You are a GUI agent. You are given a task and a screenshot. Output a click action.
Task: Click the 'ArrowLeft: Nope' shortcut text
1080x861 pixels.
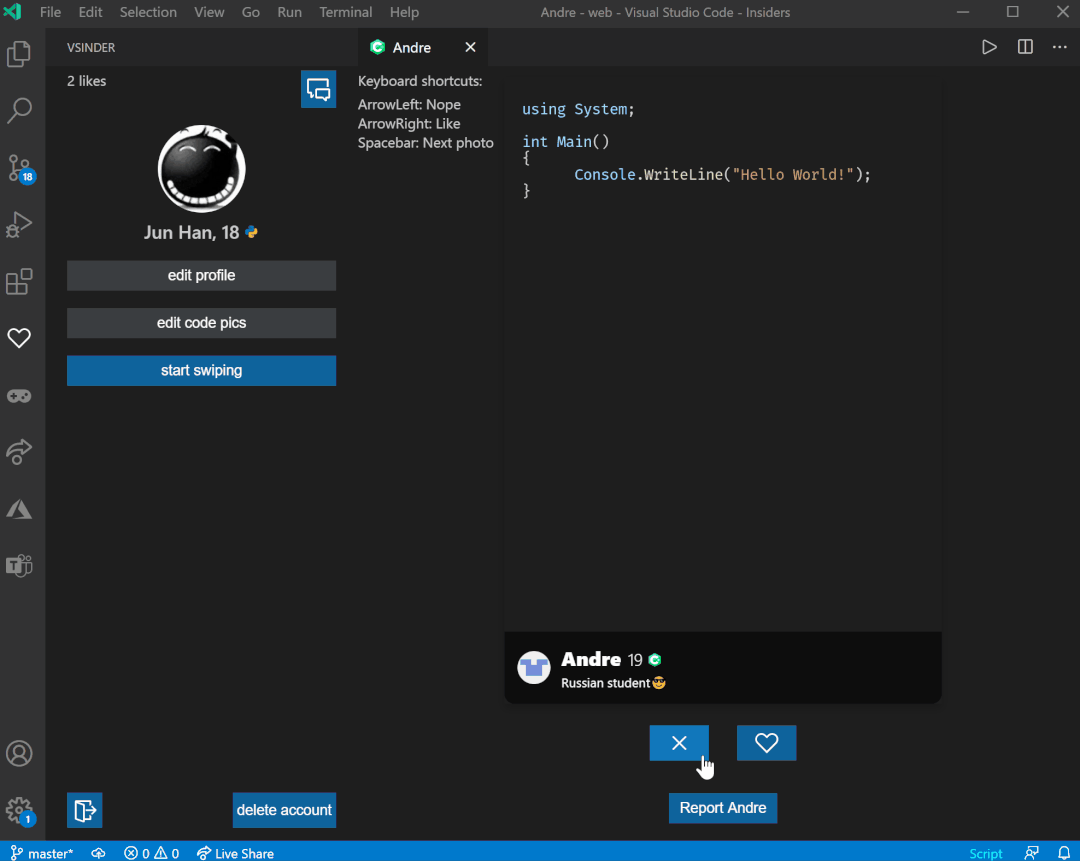tap(409, 105)
